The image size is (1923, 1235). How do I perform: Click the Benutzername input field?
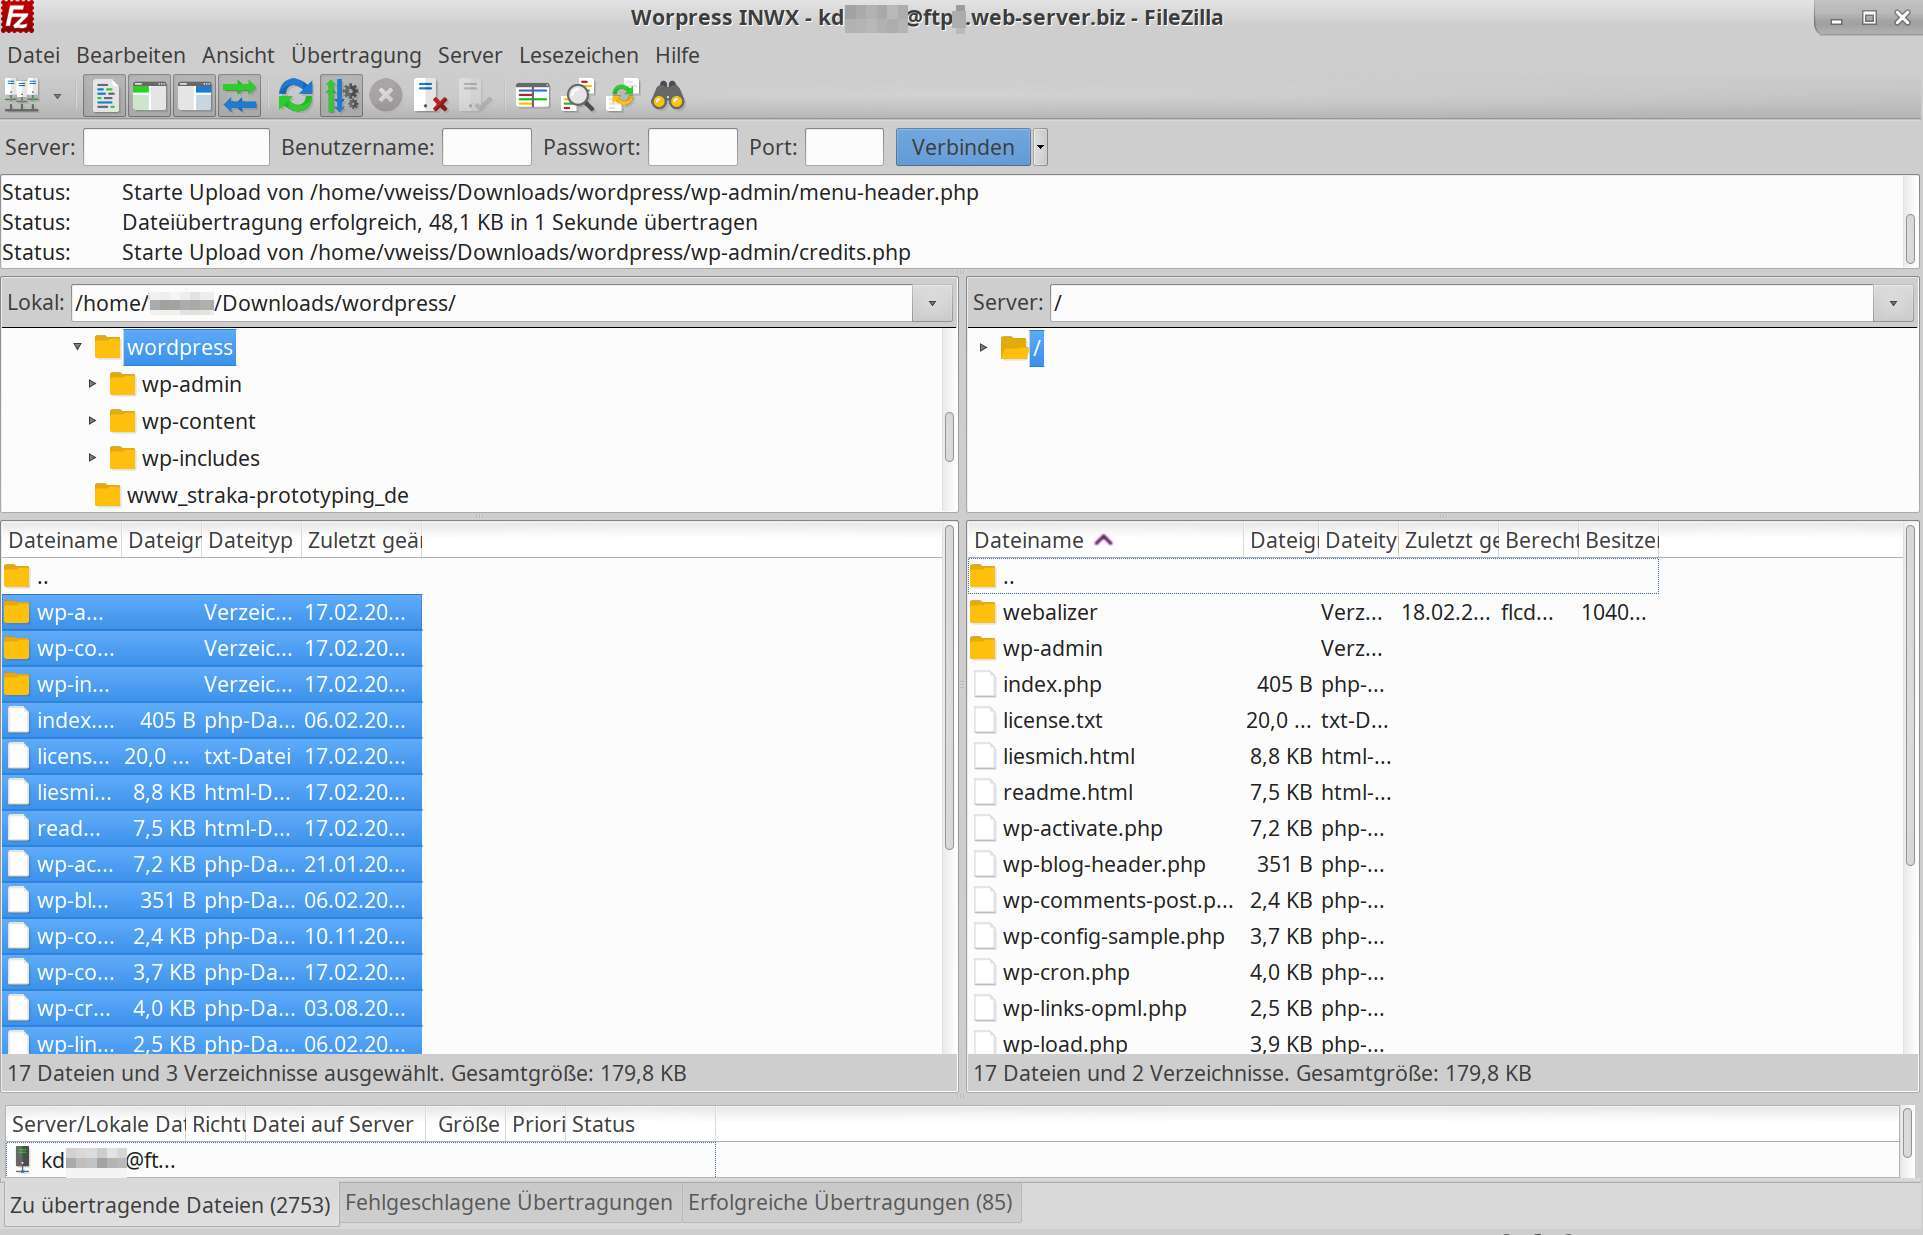pyautogui.click(x=486, y=147)
